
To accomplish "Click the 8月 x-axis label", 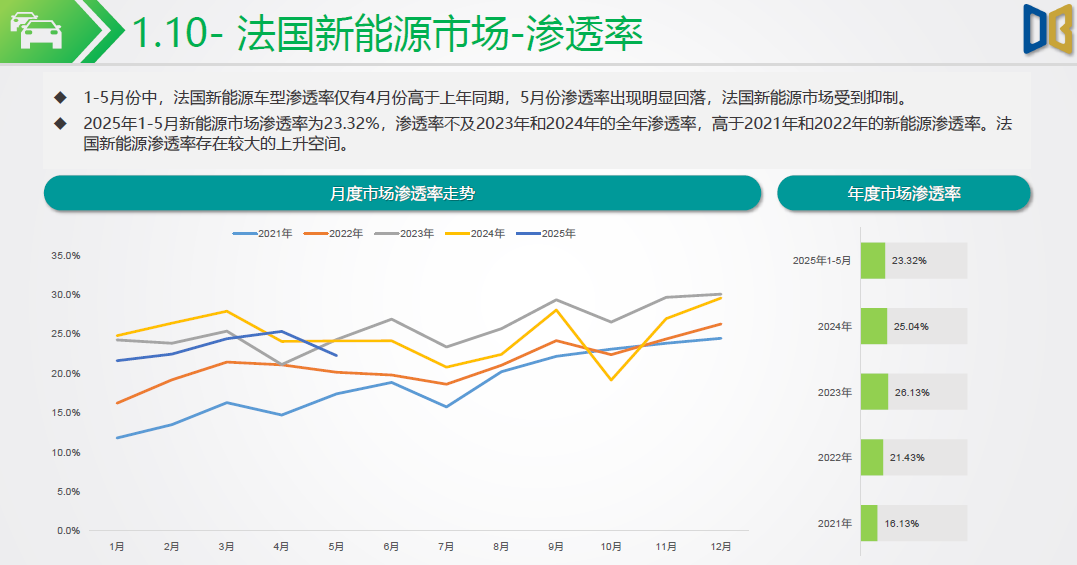I will tap(501, 546).
